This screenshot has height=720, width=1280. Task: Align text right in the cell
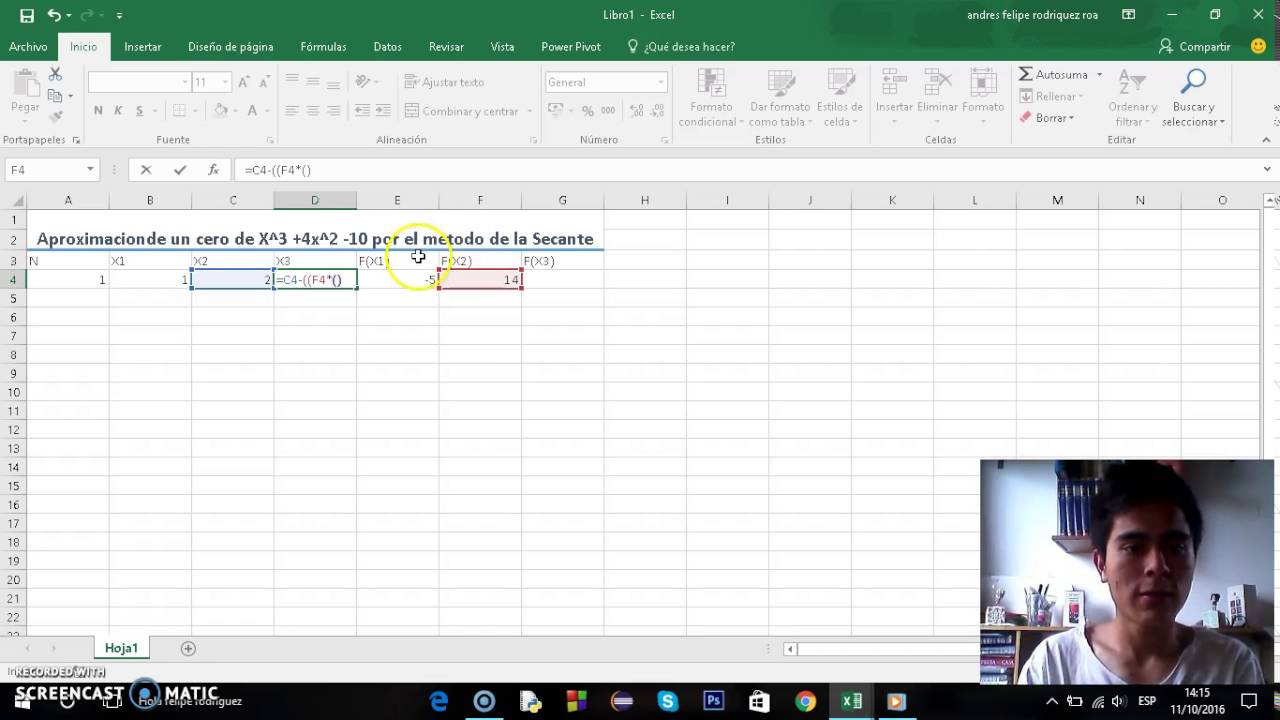point(334,111)
